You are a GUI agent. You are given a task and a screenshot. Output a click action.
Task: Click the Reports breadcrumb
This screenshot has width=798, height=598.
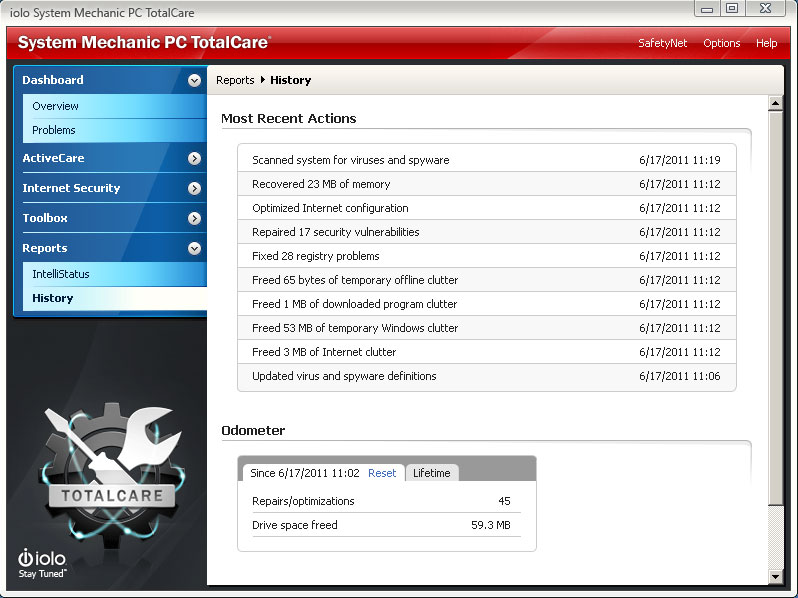click(235, 80)
